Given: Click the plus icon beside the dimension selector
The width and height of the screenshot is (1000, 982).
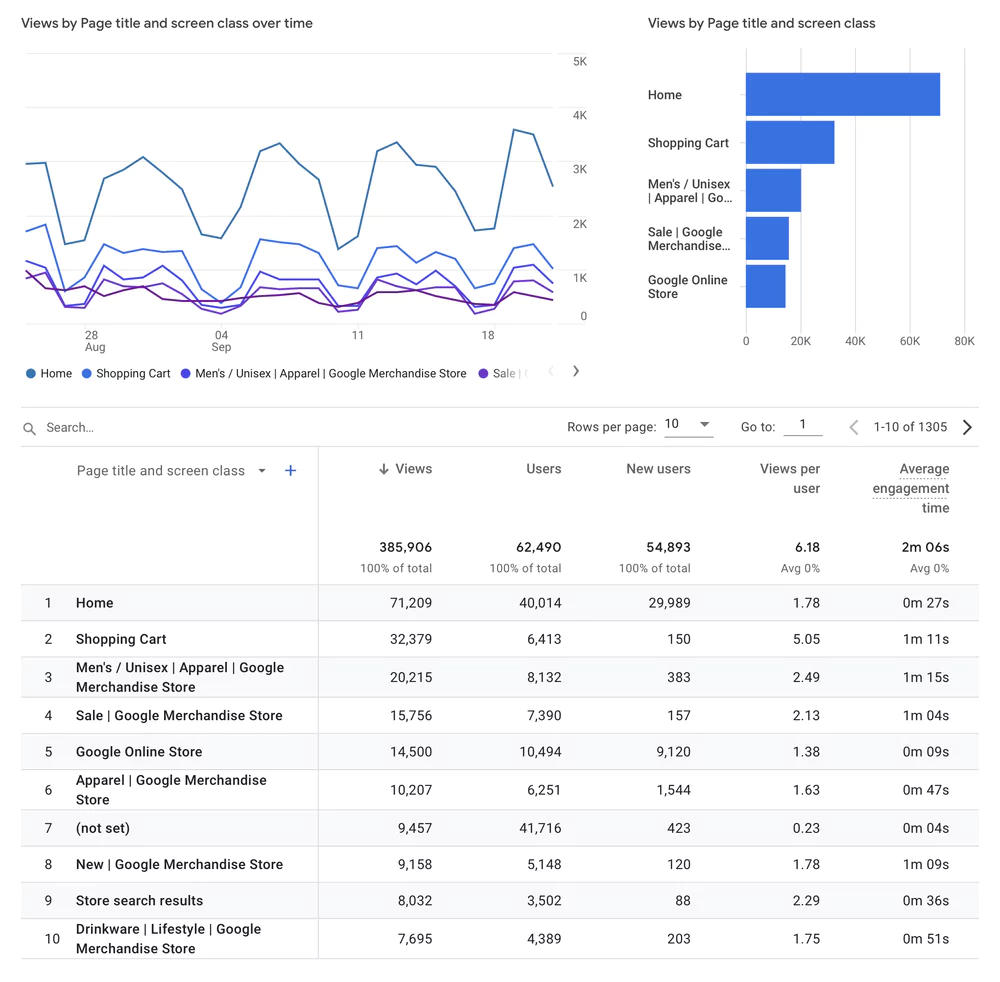Looking at the screenshot, I should (290, 470).
